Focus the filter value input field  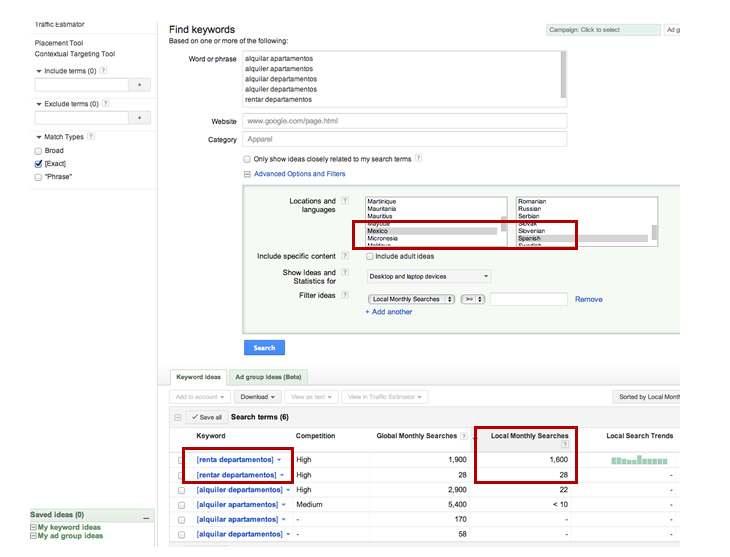click(x=528, y=299)
